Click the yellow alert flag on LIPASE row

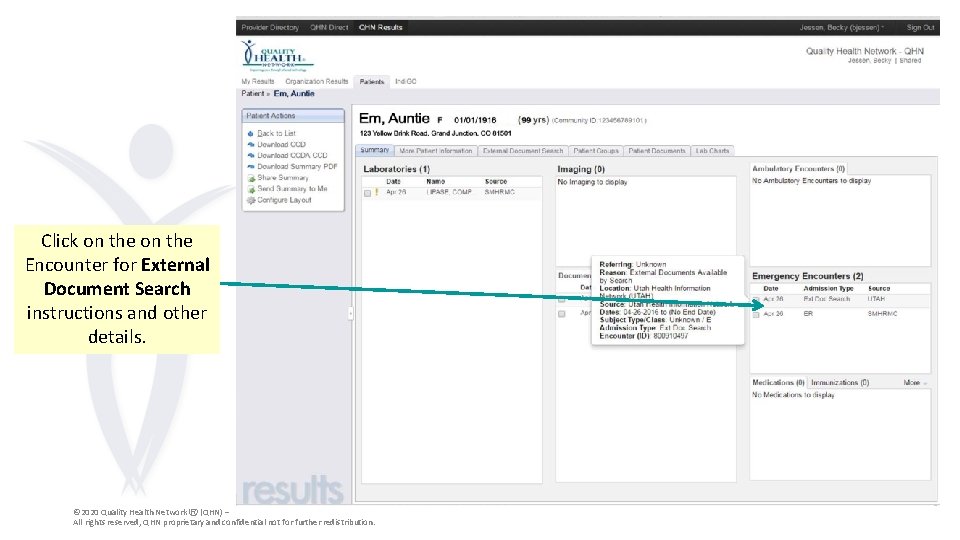[x=377, y=192]
